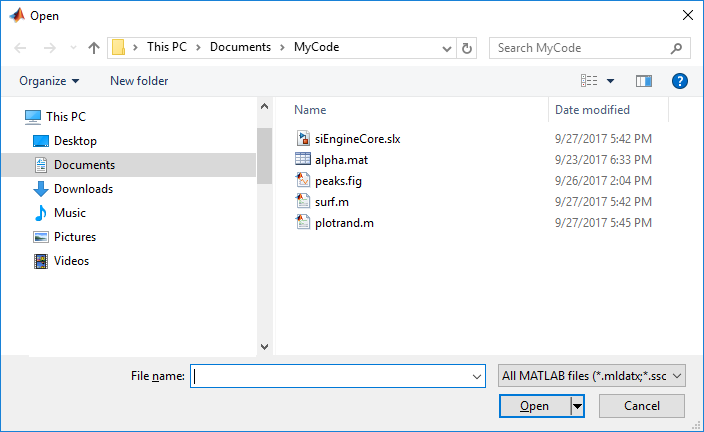
Task: Change the view layout icon
Action: coord(589,81)
